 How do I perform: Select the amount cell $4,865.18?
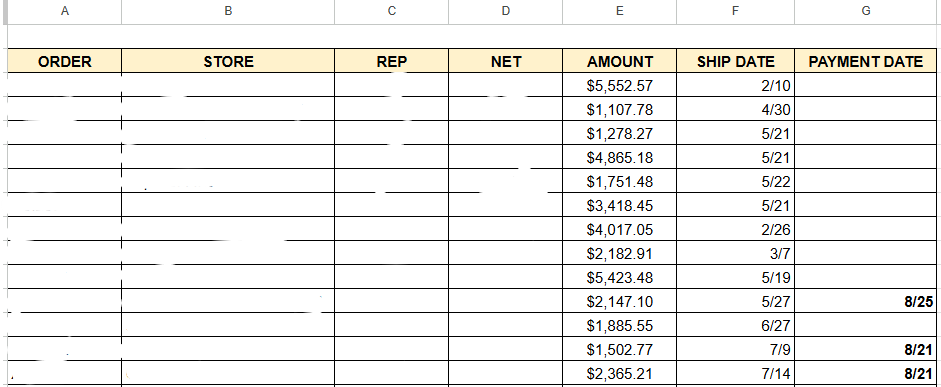[619, 157]
